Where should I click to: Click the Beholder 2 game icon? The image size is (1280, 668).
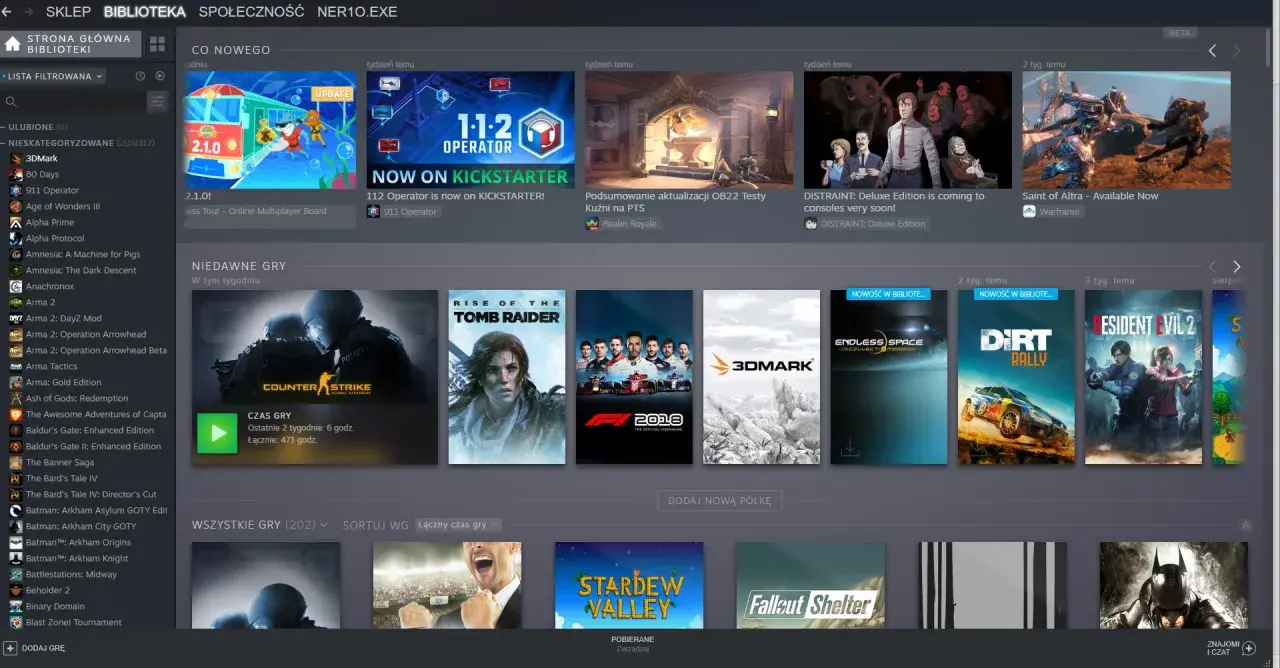click(x=16, y=590)
